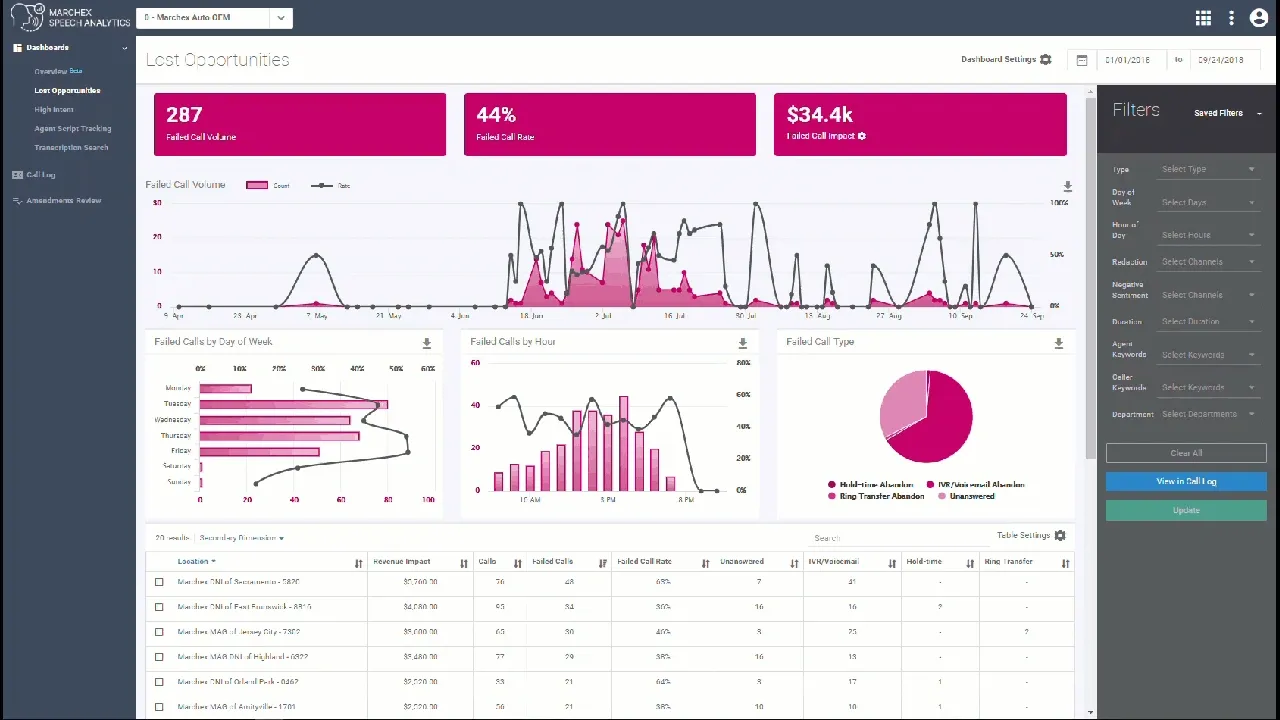Image resolution: width=1280 pixels, height=720 pixels.
Task: Check the Highland row checkbox
Action: coord(159,657)
